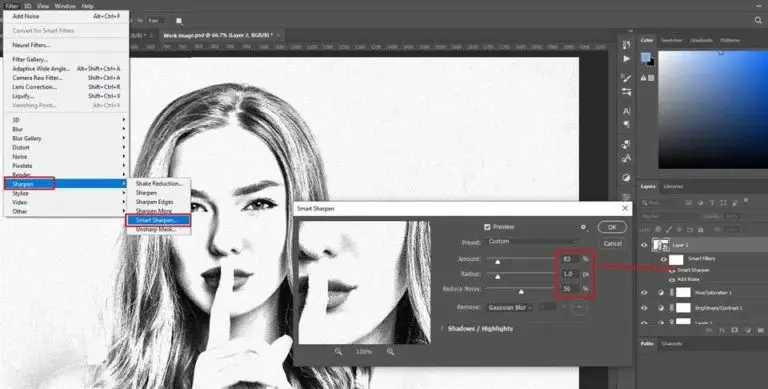Switch to the Gradients tab

[x=701, y=40]
